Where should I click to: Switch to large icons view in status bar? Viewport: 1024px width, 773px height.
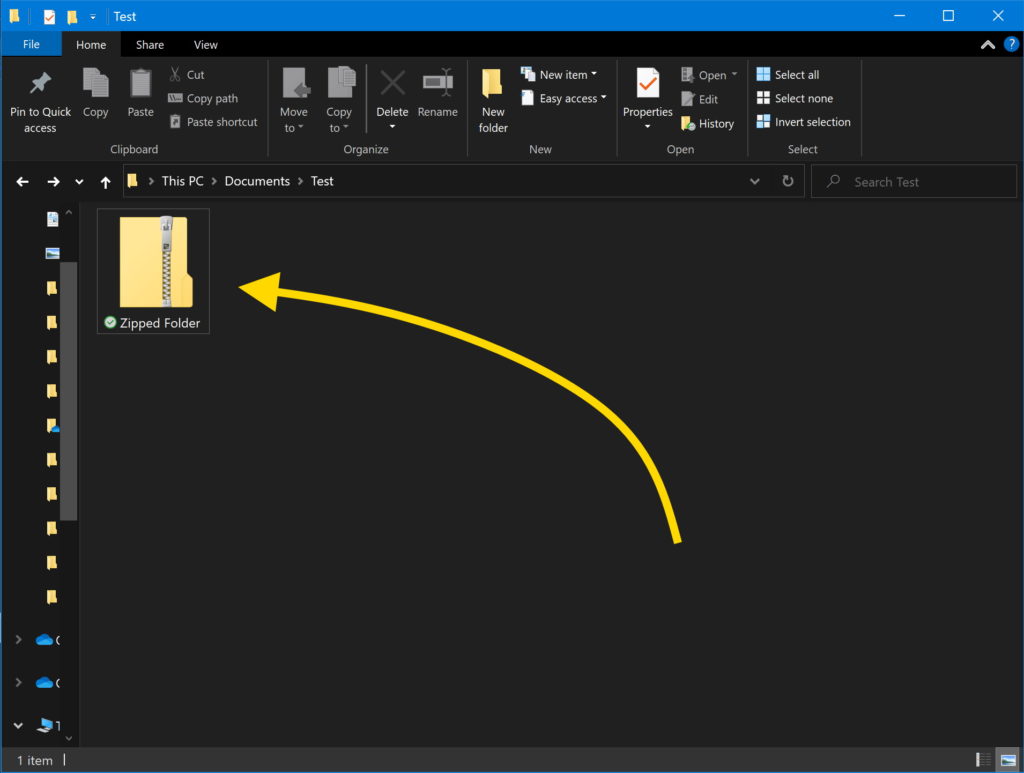click(1008, 759)
